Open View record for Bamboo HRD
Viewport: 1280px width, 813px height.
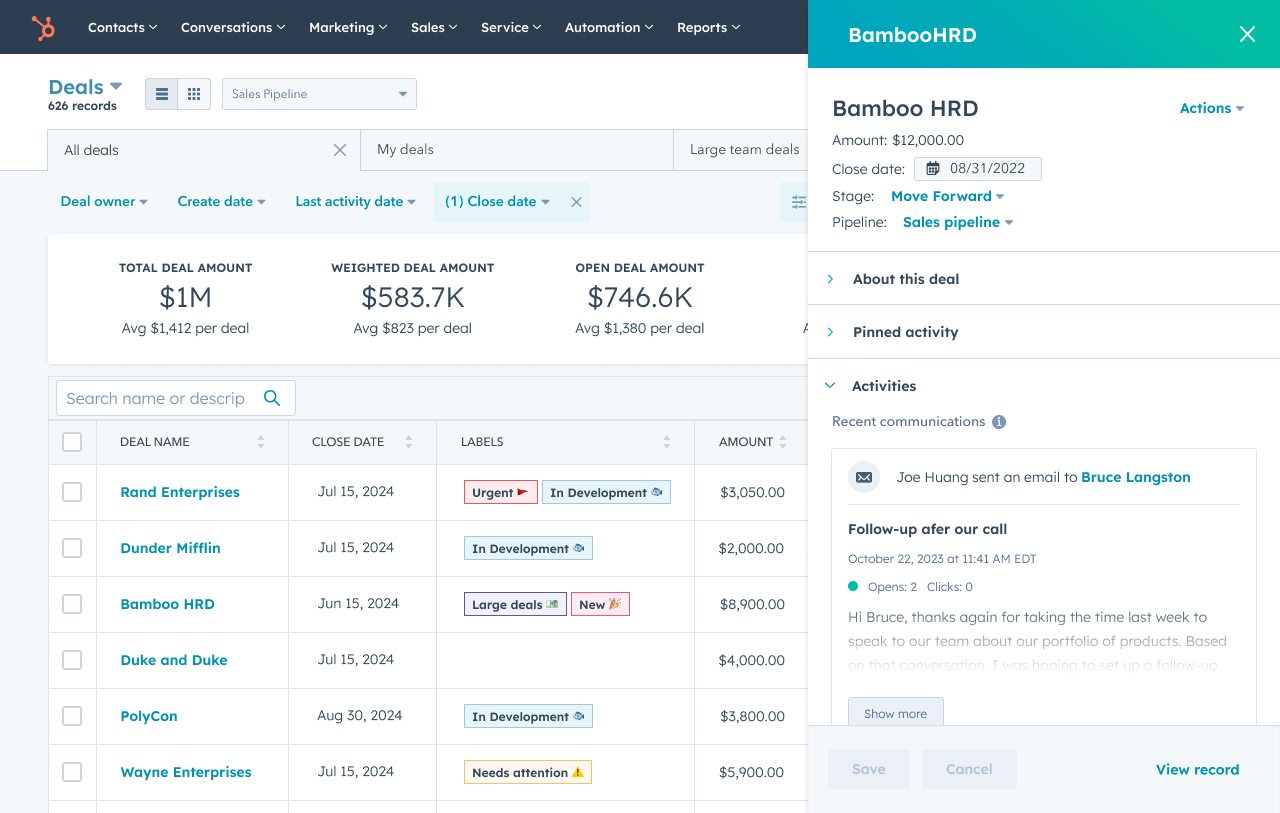point(1197,769)
